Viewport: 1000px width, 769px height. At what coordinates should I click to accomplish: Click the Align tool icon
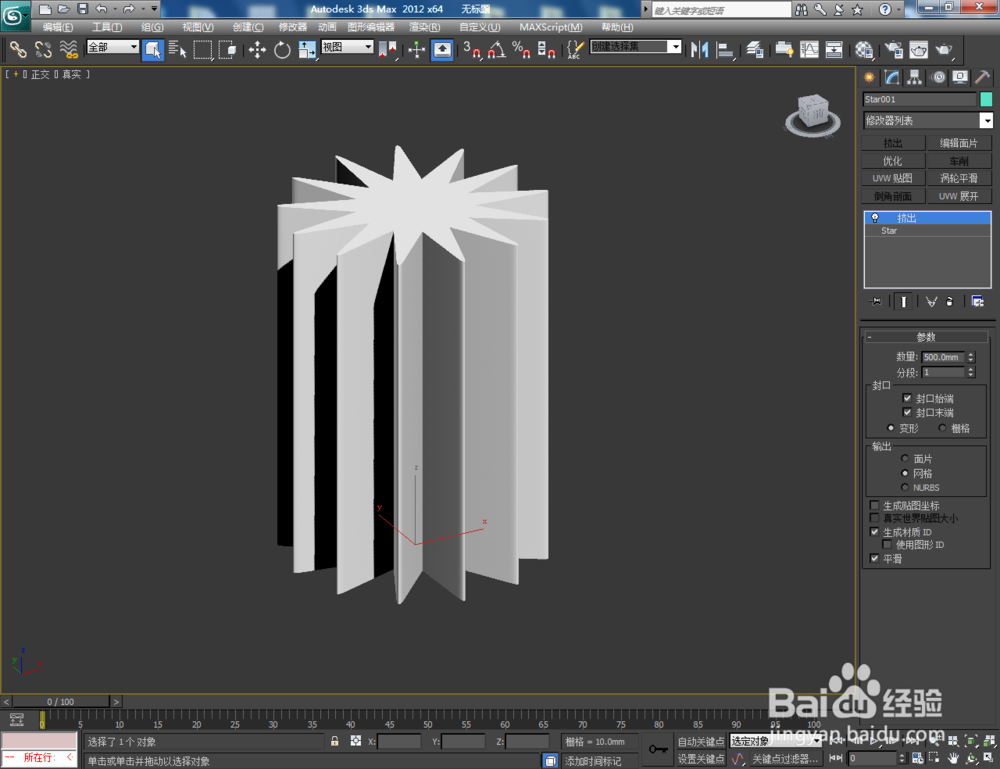[x=724, y=50]
